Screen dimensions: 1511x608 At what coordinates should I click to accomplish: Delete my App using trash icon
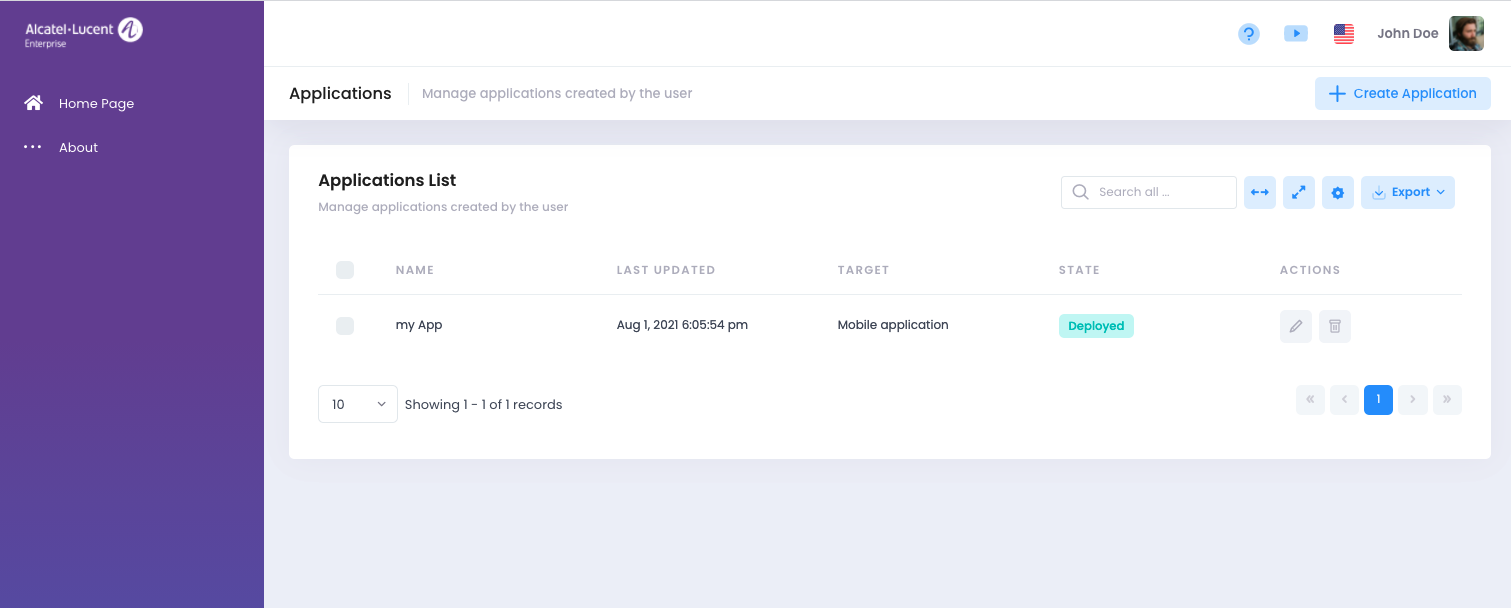[1334, 326]
